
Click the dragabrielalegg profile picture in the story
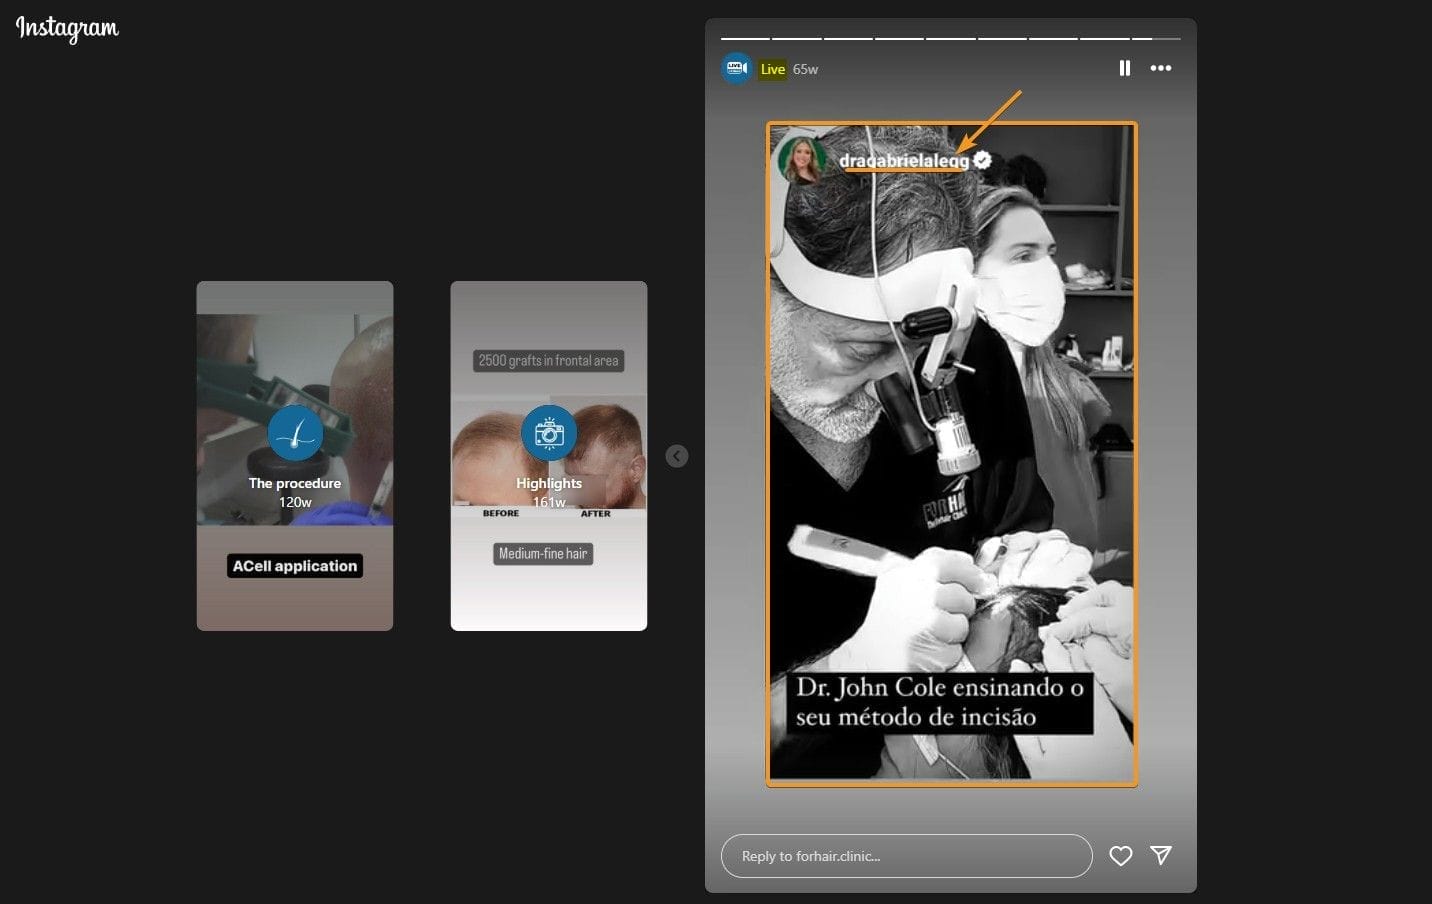[800, 158]
